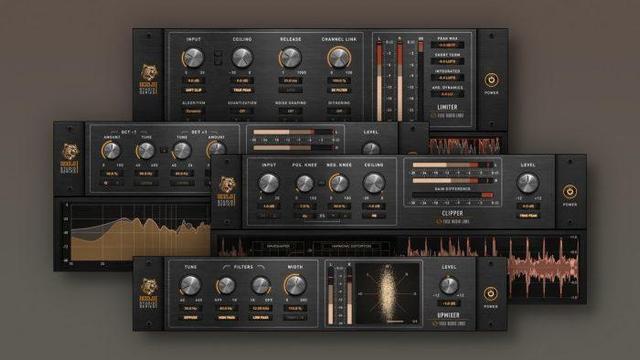Screen dimensions: 640x360
Task: Open the Noise Shaping dropdown on Limiter
Action: (291, 111)
